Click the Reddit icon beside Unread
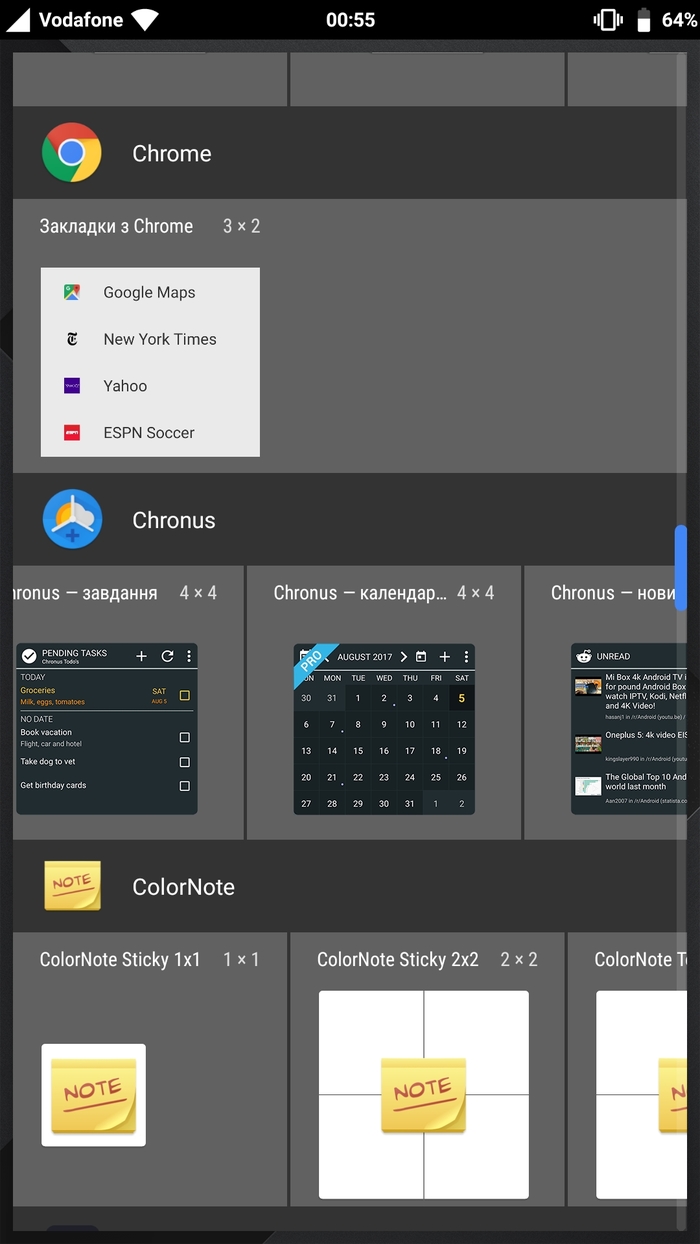 583,656
